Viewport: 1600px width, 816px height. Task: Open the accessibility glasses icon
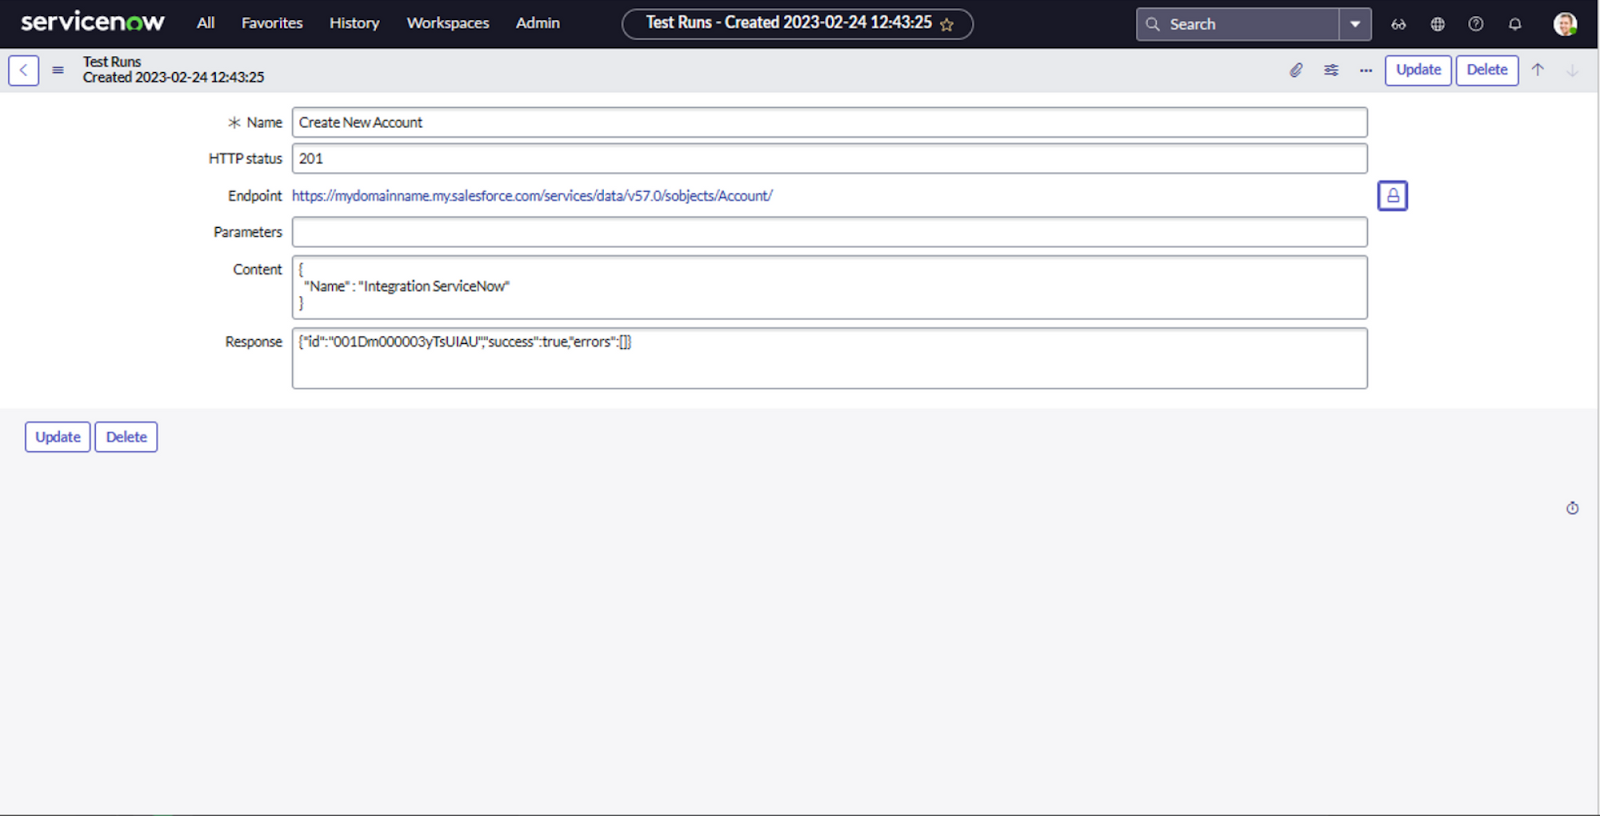(1399, 24)
